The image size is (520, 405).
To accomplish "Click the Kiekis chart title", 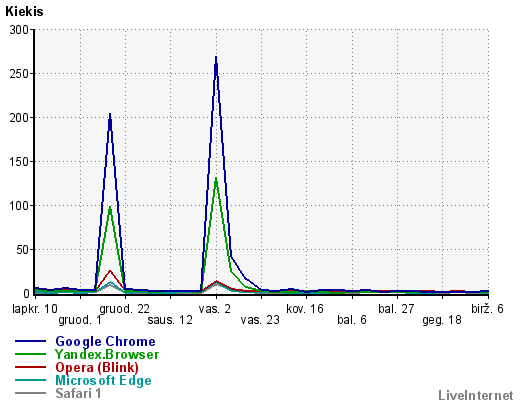I will tap(24, 12).
